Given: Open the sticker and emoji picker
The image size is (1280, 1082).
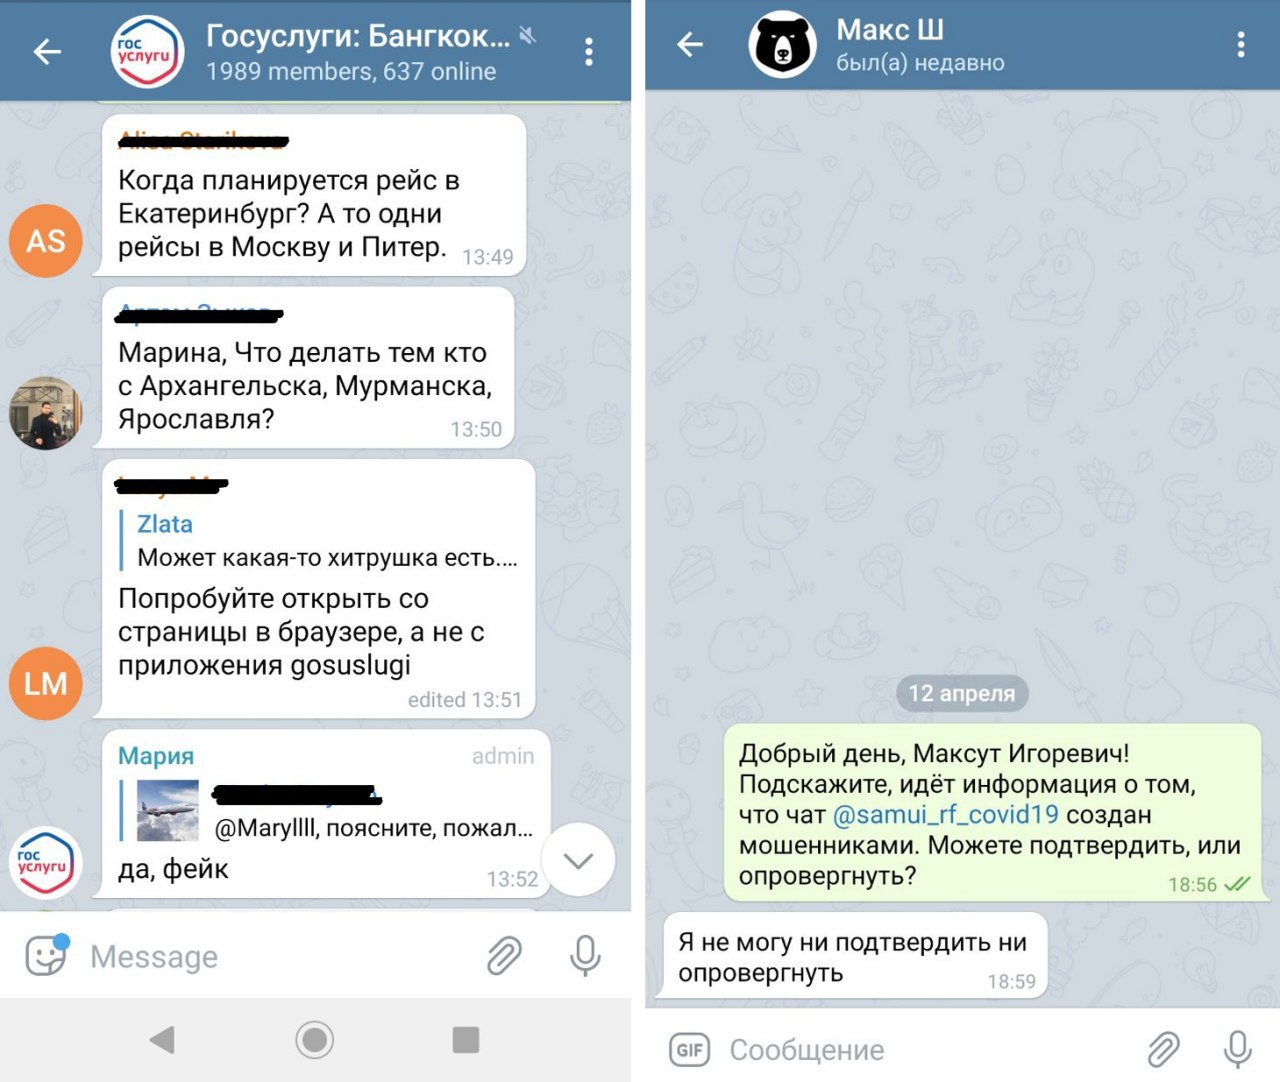Looking at the screenshot, I should 46,955.
